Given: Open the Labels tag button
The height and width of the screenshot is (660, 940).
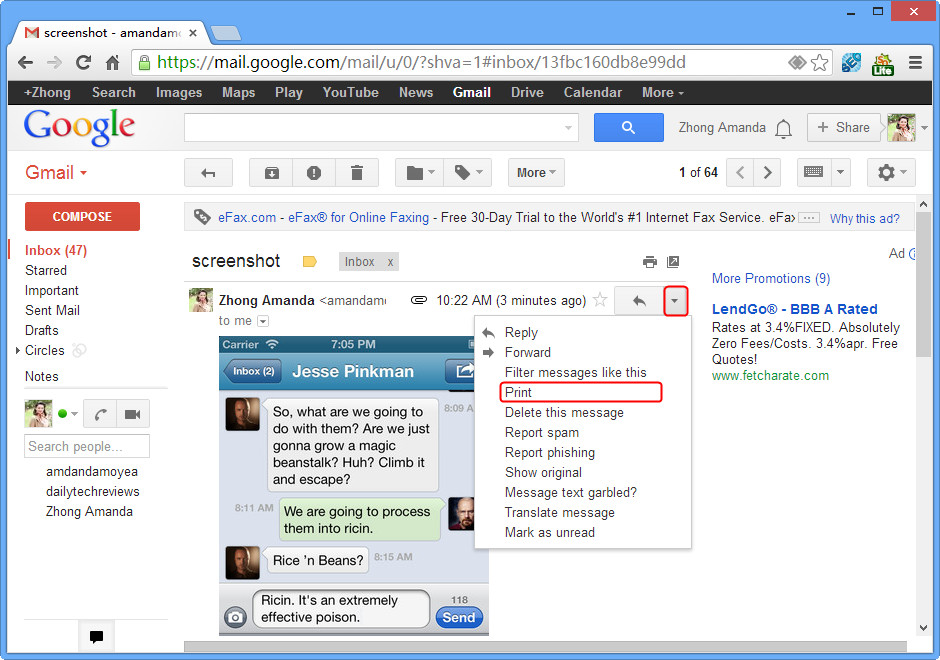Looking at the screenshot, I should (x=468, y=173).
